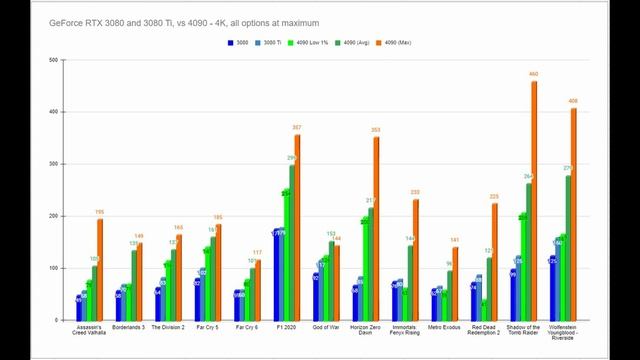640x360 pixels.
Task: Select the "God of War" axis label
Action: coord(326,327)
